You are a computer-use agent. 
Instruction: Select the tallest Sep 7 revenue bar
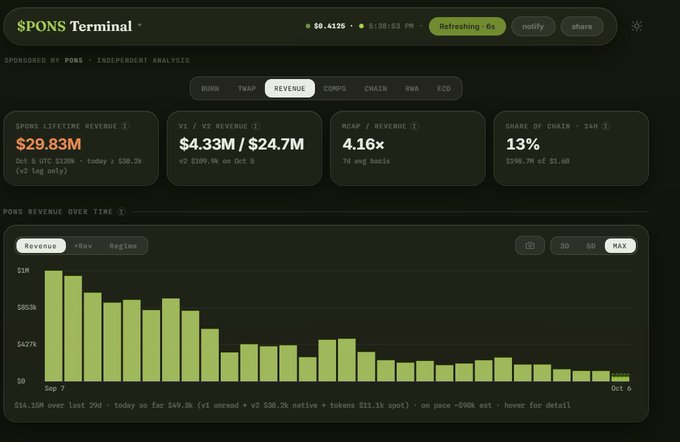(x=54, y=326)
